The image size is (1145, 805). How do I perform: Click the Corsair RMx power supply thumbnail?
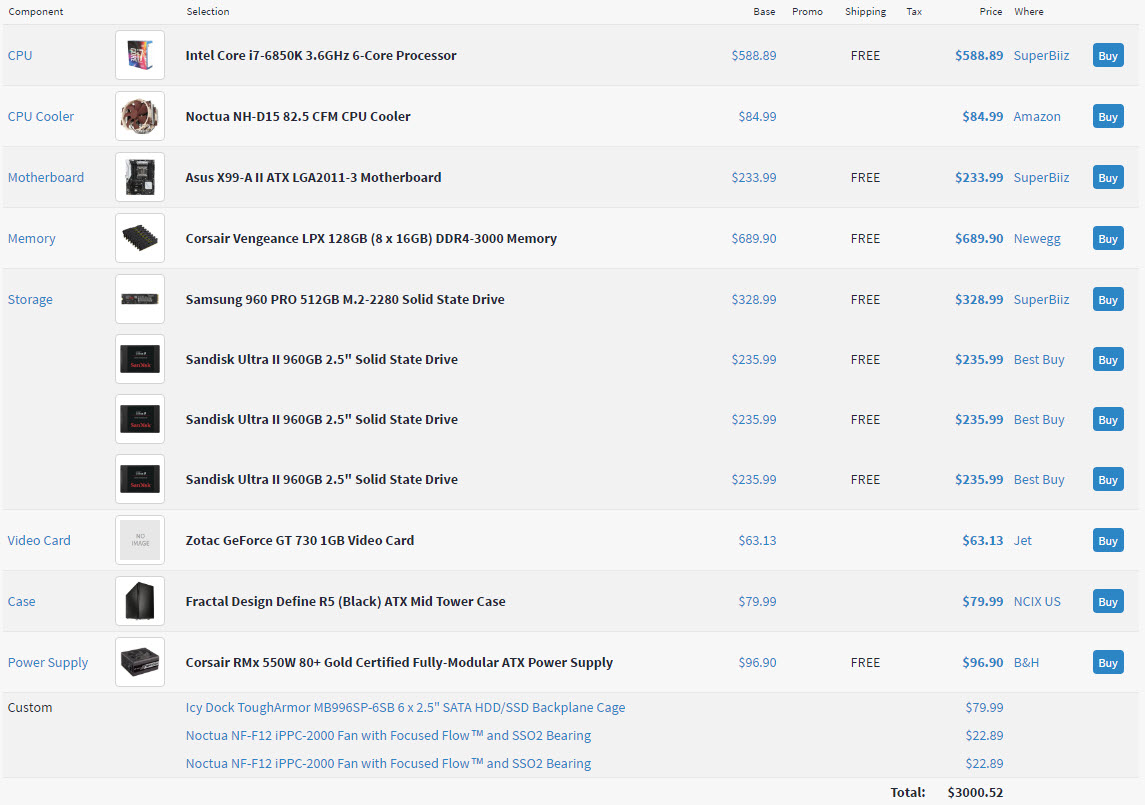[140, 663]
